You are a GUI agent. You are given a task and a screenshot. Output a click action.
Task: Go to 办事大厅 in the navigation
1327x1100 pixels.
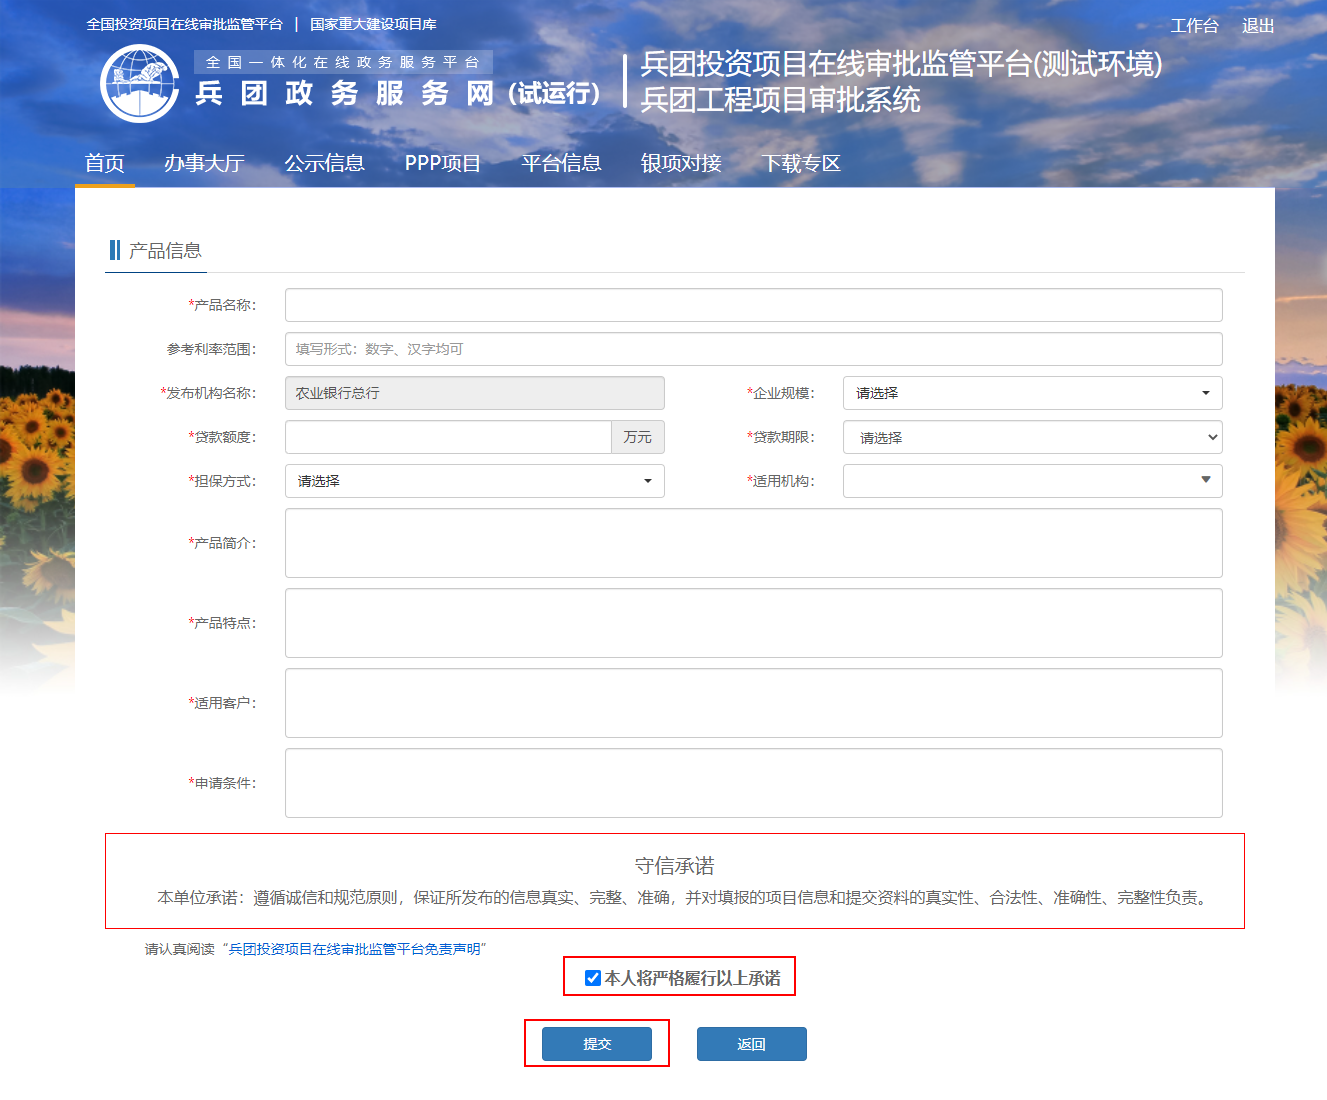204,163
